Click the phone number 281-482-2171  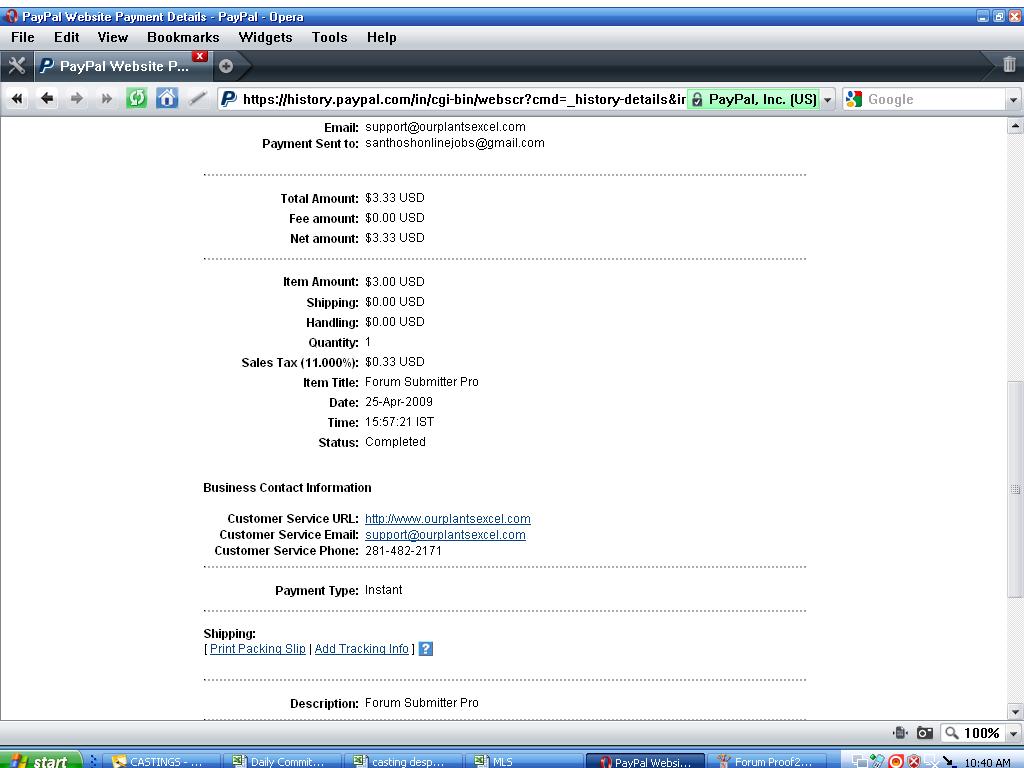pos(403,551)
